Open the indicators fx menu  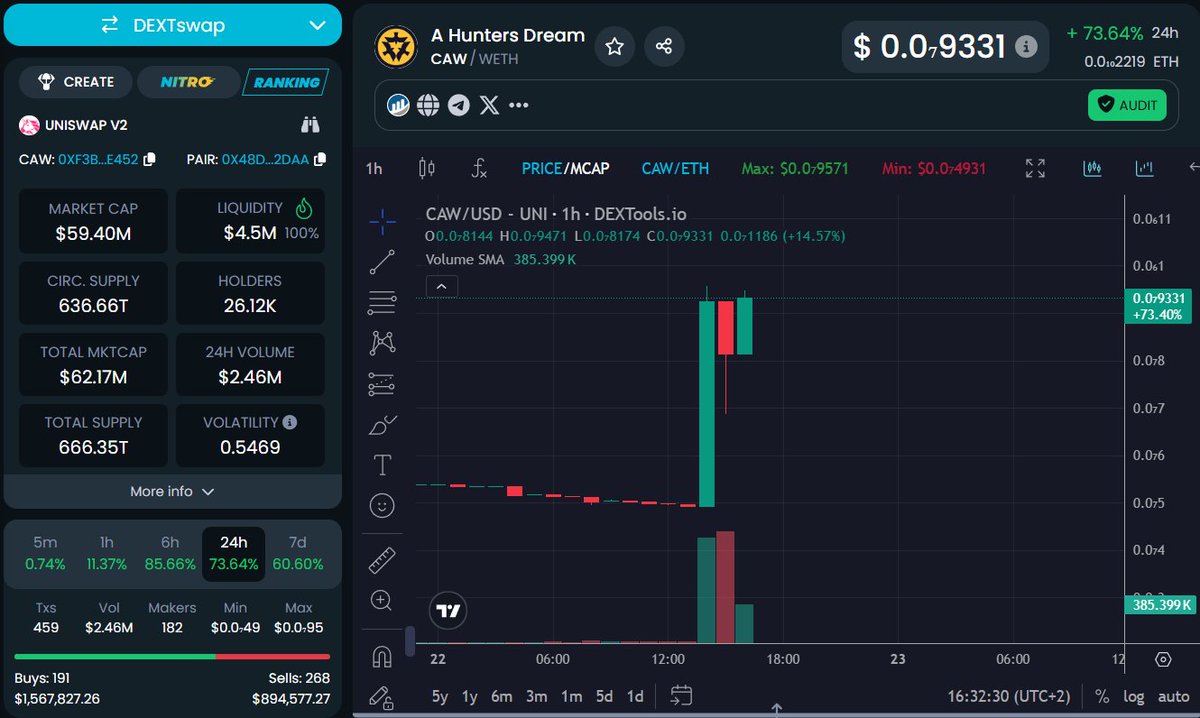coord(479,168)
